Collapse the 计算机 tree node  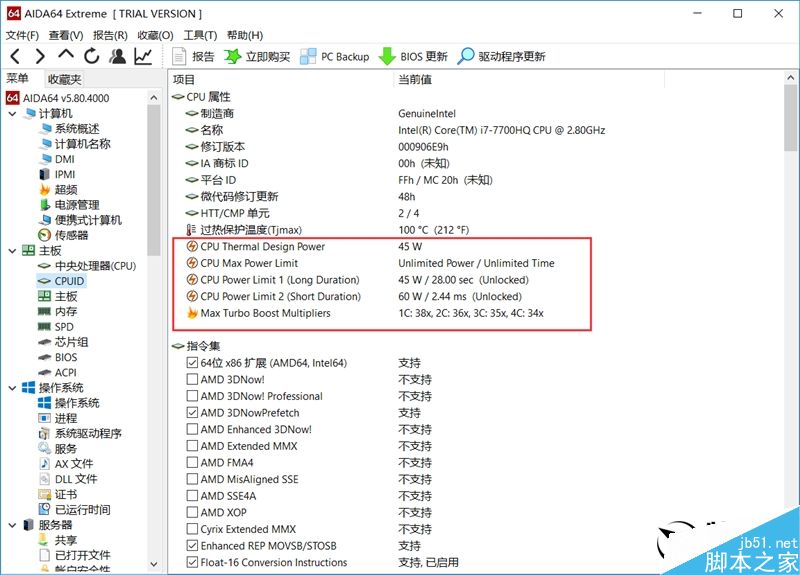tap(13, 113)
